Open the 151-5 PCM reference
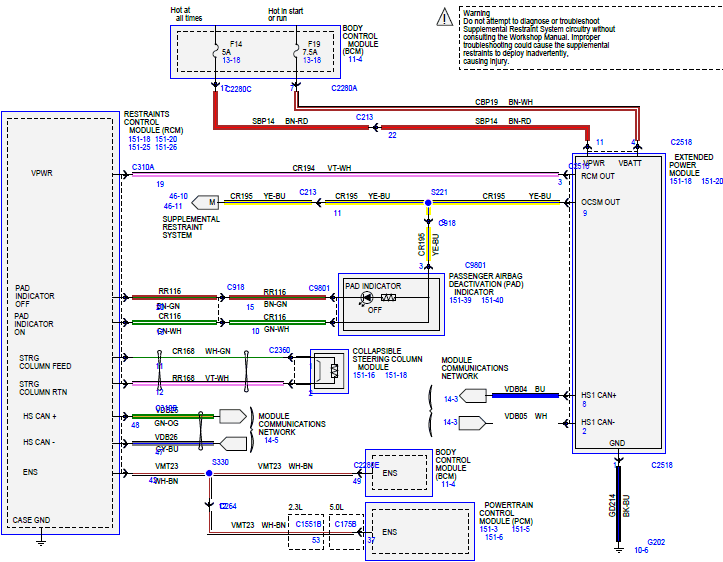723x562 pixels. tap(521, 529)
